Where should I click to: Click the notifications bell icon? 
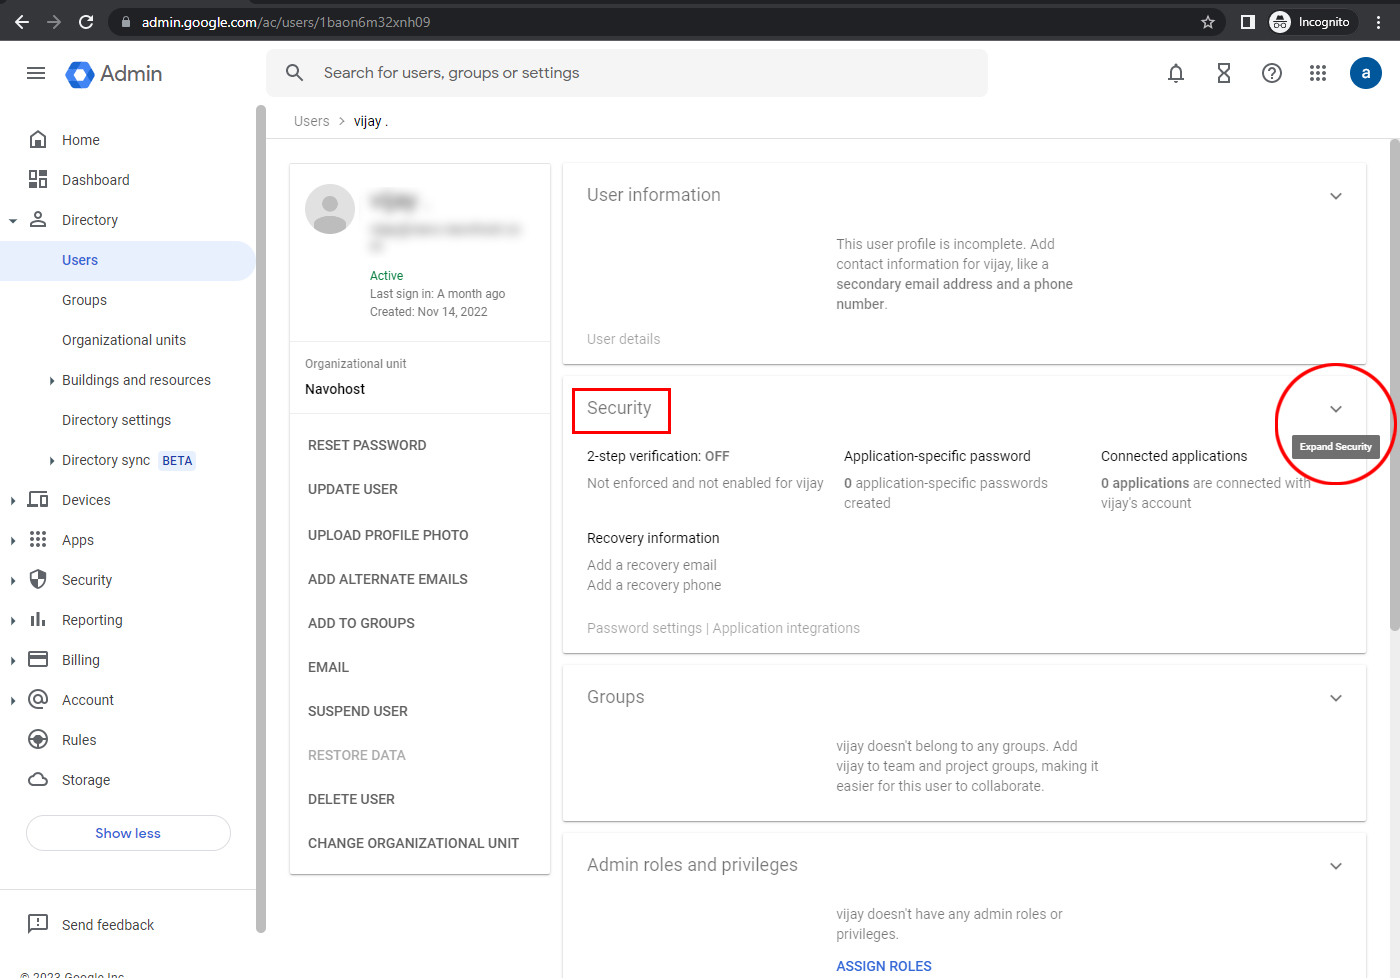[x=1176, y=73]
